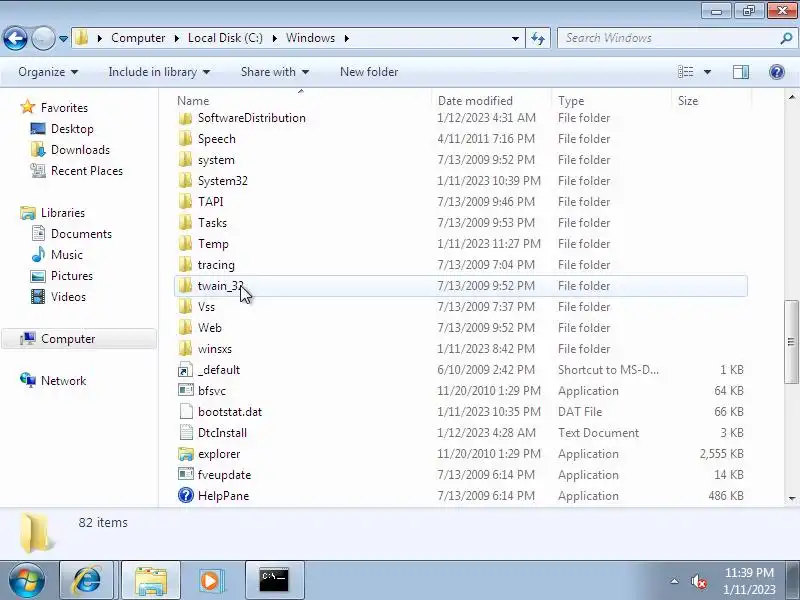Navigate to Computer breadcrumb
The width and height of the screenshot is (800, 600).
[x=138, y=38]
